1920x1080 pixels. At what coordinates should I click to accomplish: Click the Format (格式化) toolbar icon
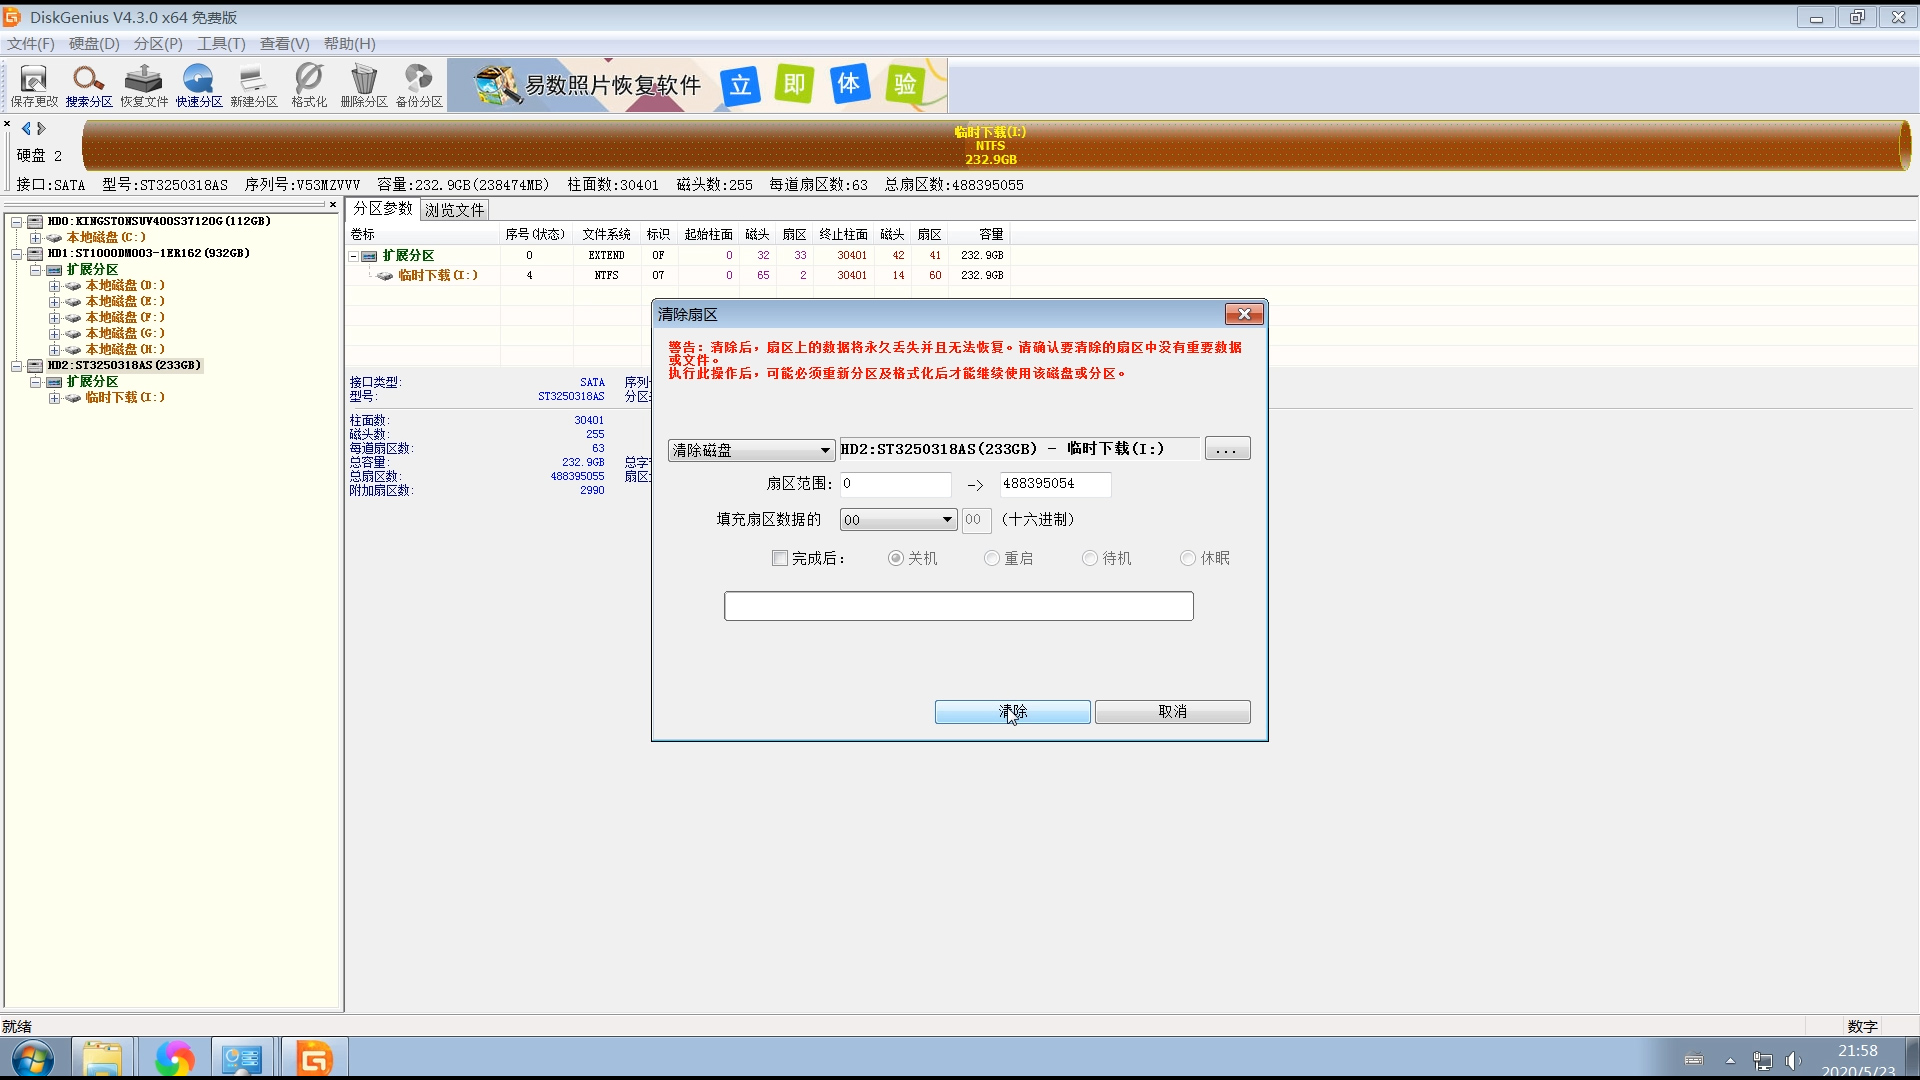tap(309, 85)
